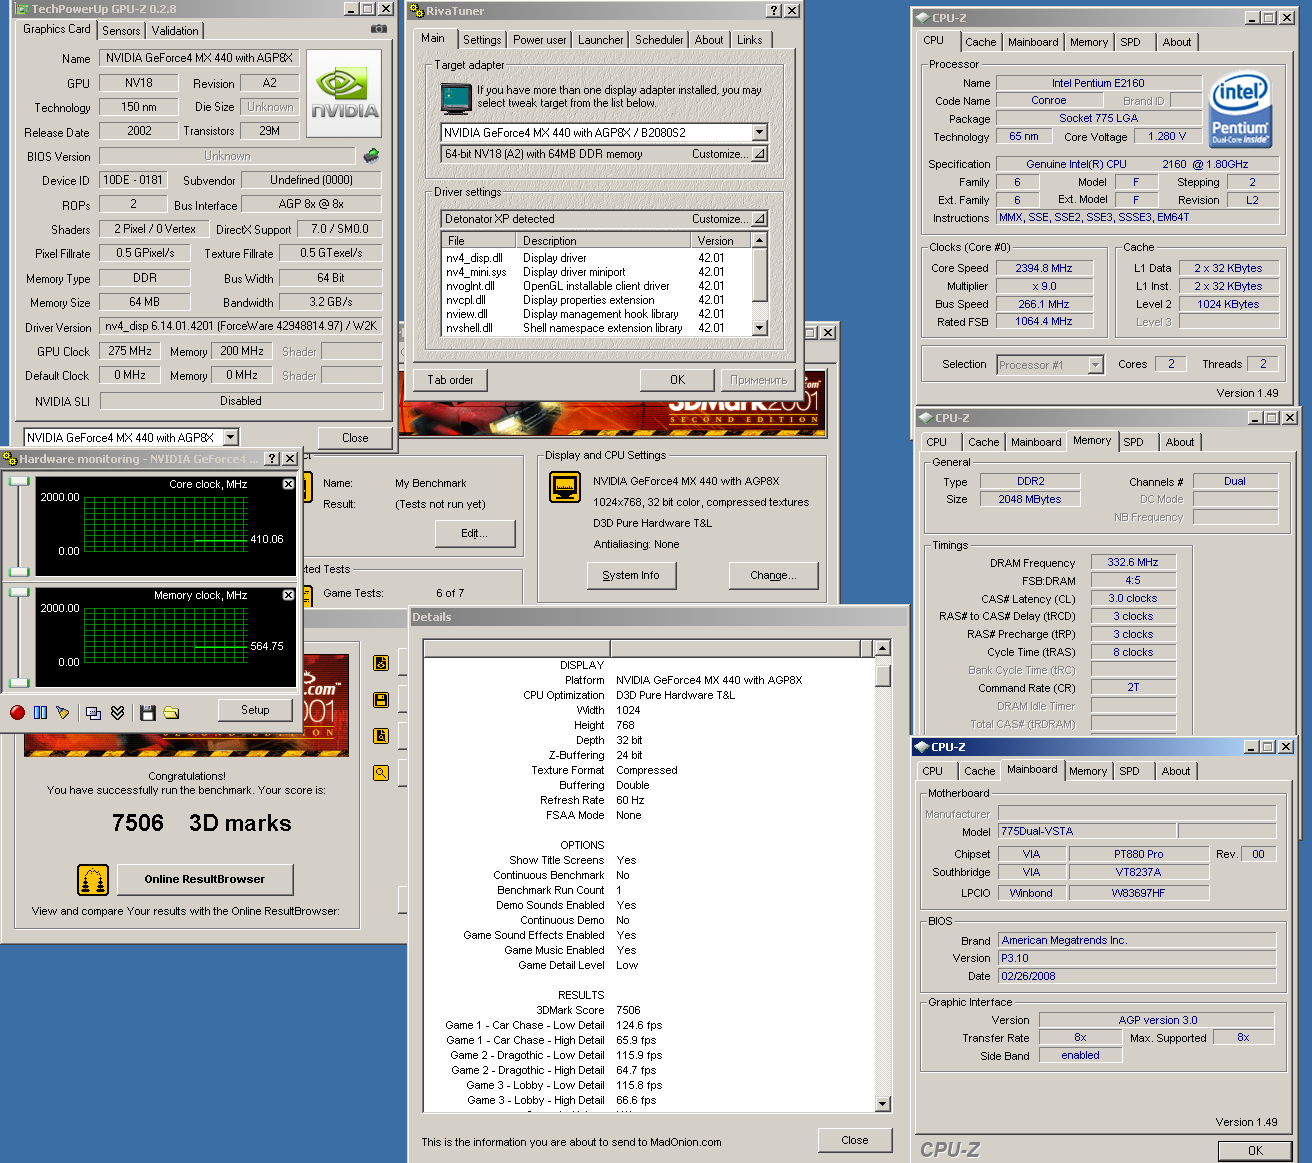Click the yellow Online ResultBrowser icon
This screenshot has width=1312, height=1163.
pyautogui.click(x=93, y=880)
